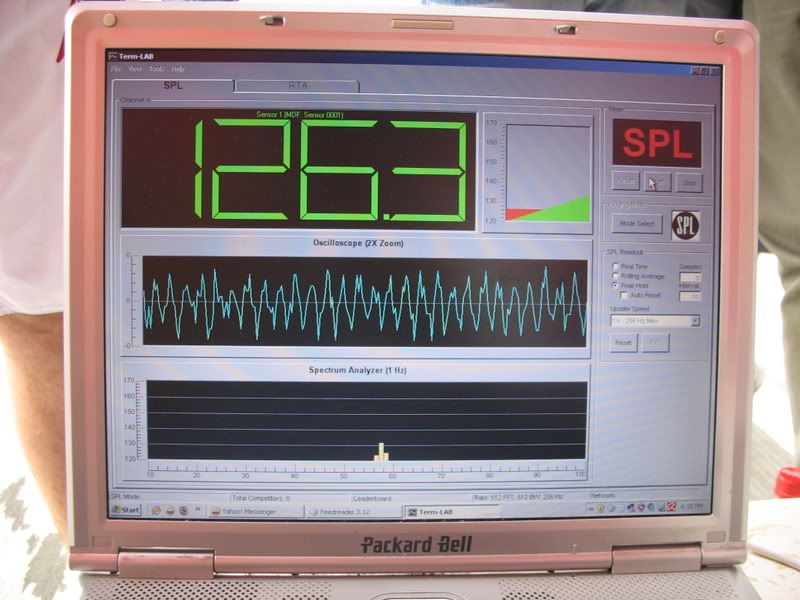
Task: Click the Stop button in the Timer panel
Action: click(x=687, y=182)
